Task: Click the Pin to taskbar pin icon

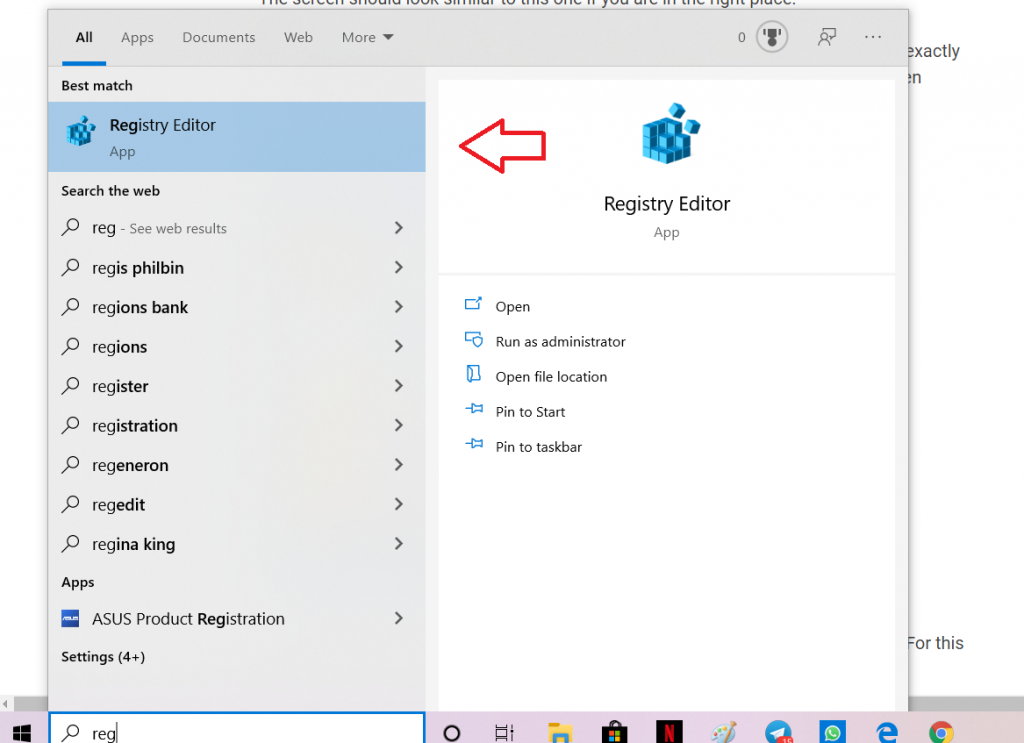Action: (474, 445)
